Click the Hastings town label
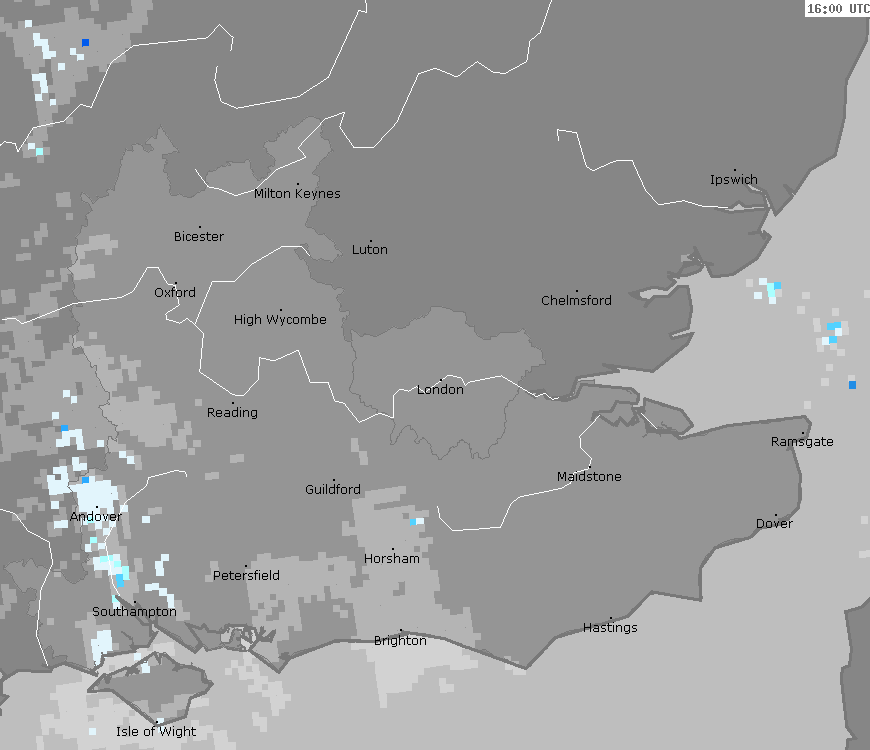 click(610, 627)
